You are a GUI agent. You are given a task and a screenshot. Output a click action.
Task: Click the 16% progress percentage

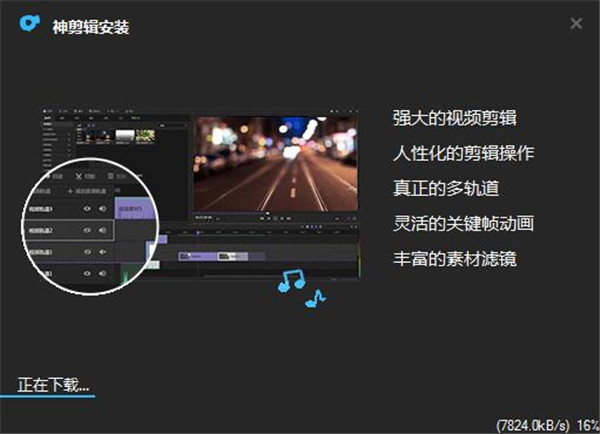(x=588, y=425)
